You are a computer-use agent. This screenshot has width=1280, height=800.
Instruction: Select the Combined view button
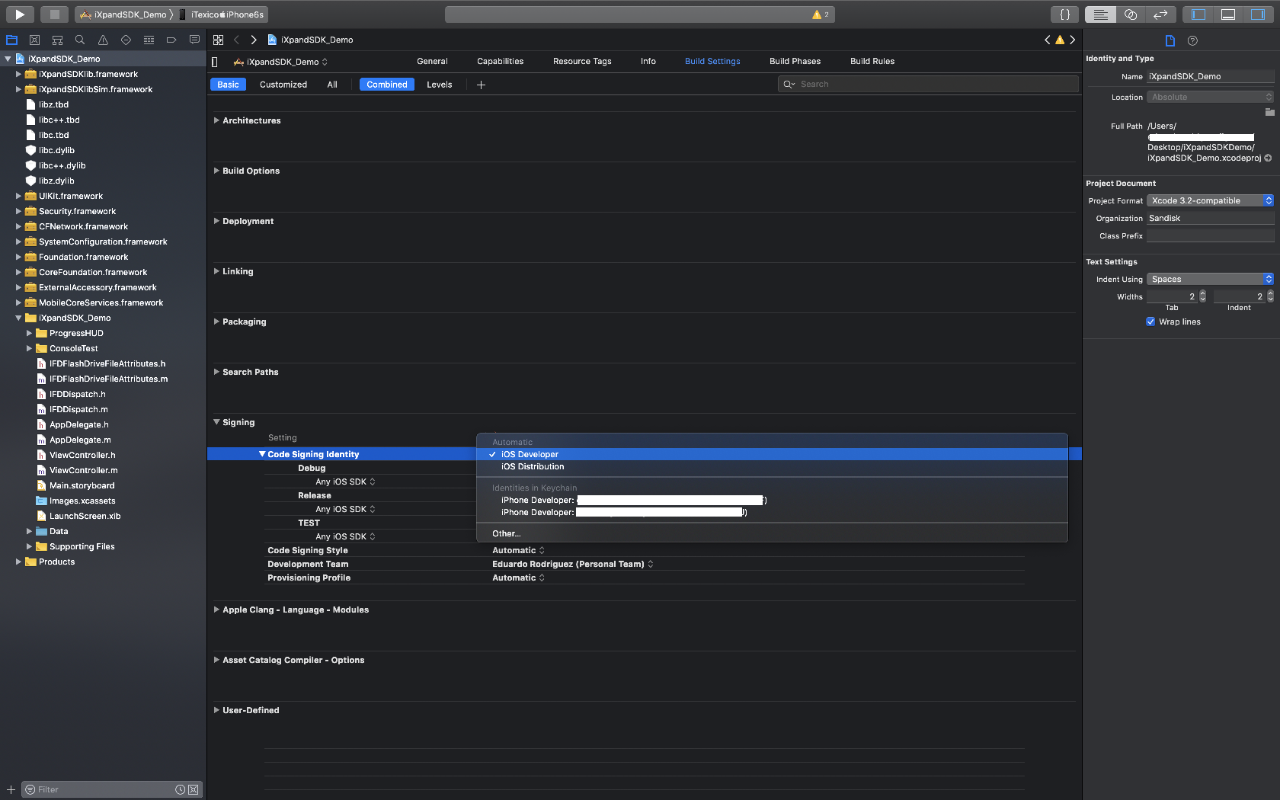[x=387, y=85]
